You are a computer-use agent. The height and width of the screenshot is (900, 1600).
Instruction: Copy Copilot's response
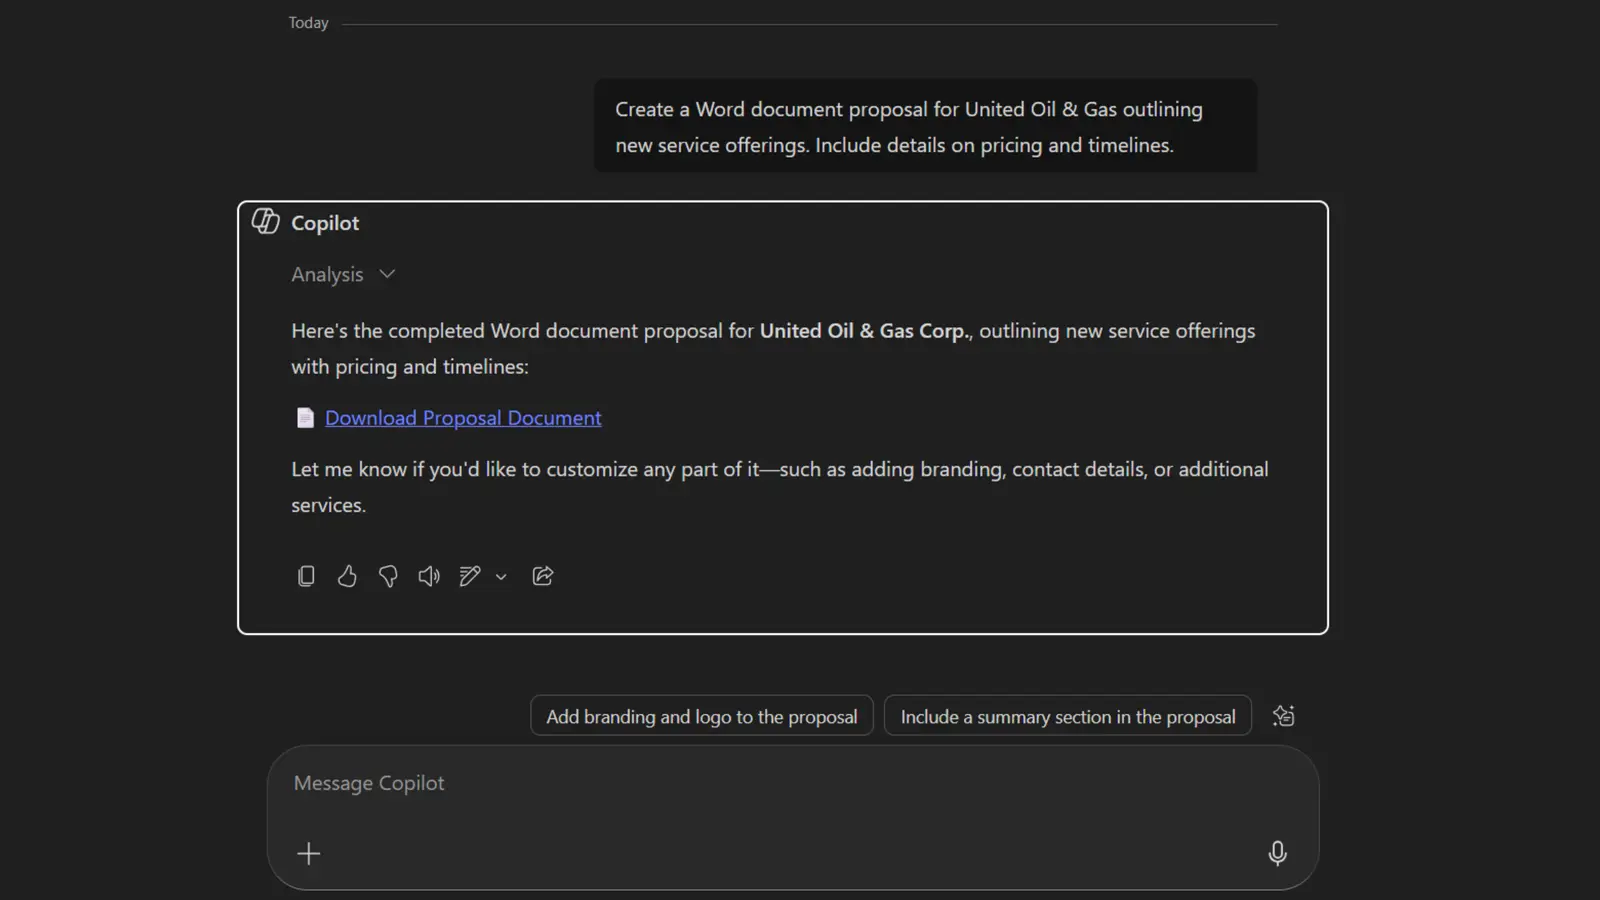306,576
